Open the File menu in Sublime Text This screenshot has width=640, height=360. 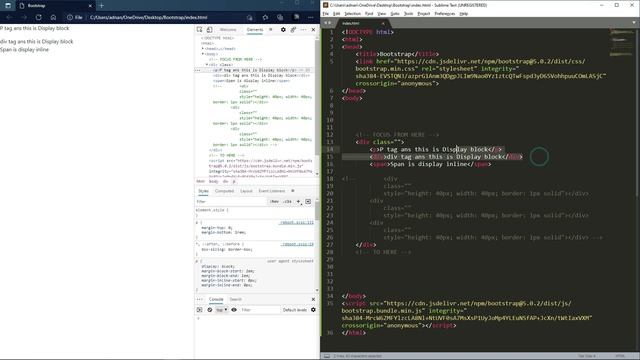coord(326,14)
